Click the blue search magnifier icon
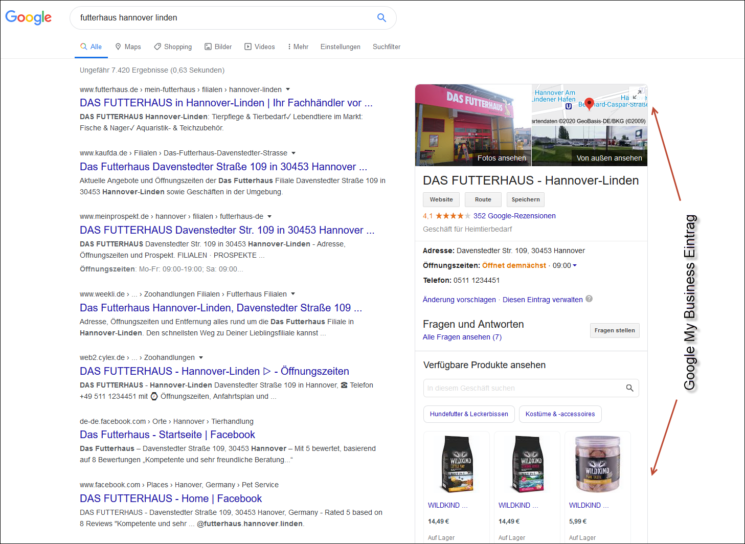The height and width of the screenshot is (544, 745). [x=382, y=18]
